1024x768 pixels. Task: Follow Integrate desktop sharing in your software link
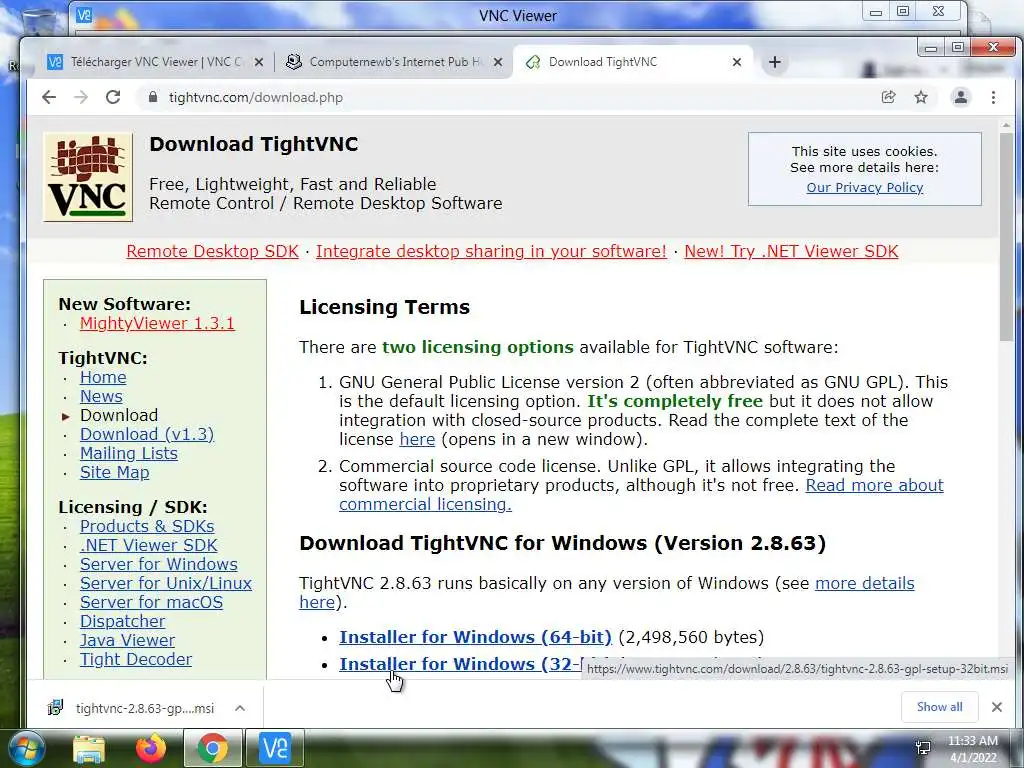coord(491,251)
